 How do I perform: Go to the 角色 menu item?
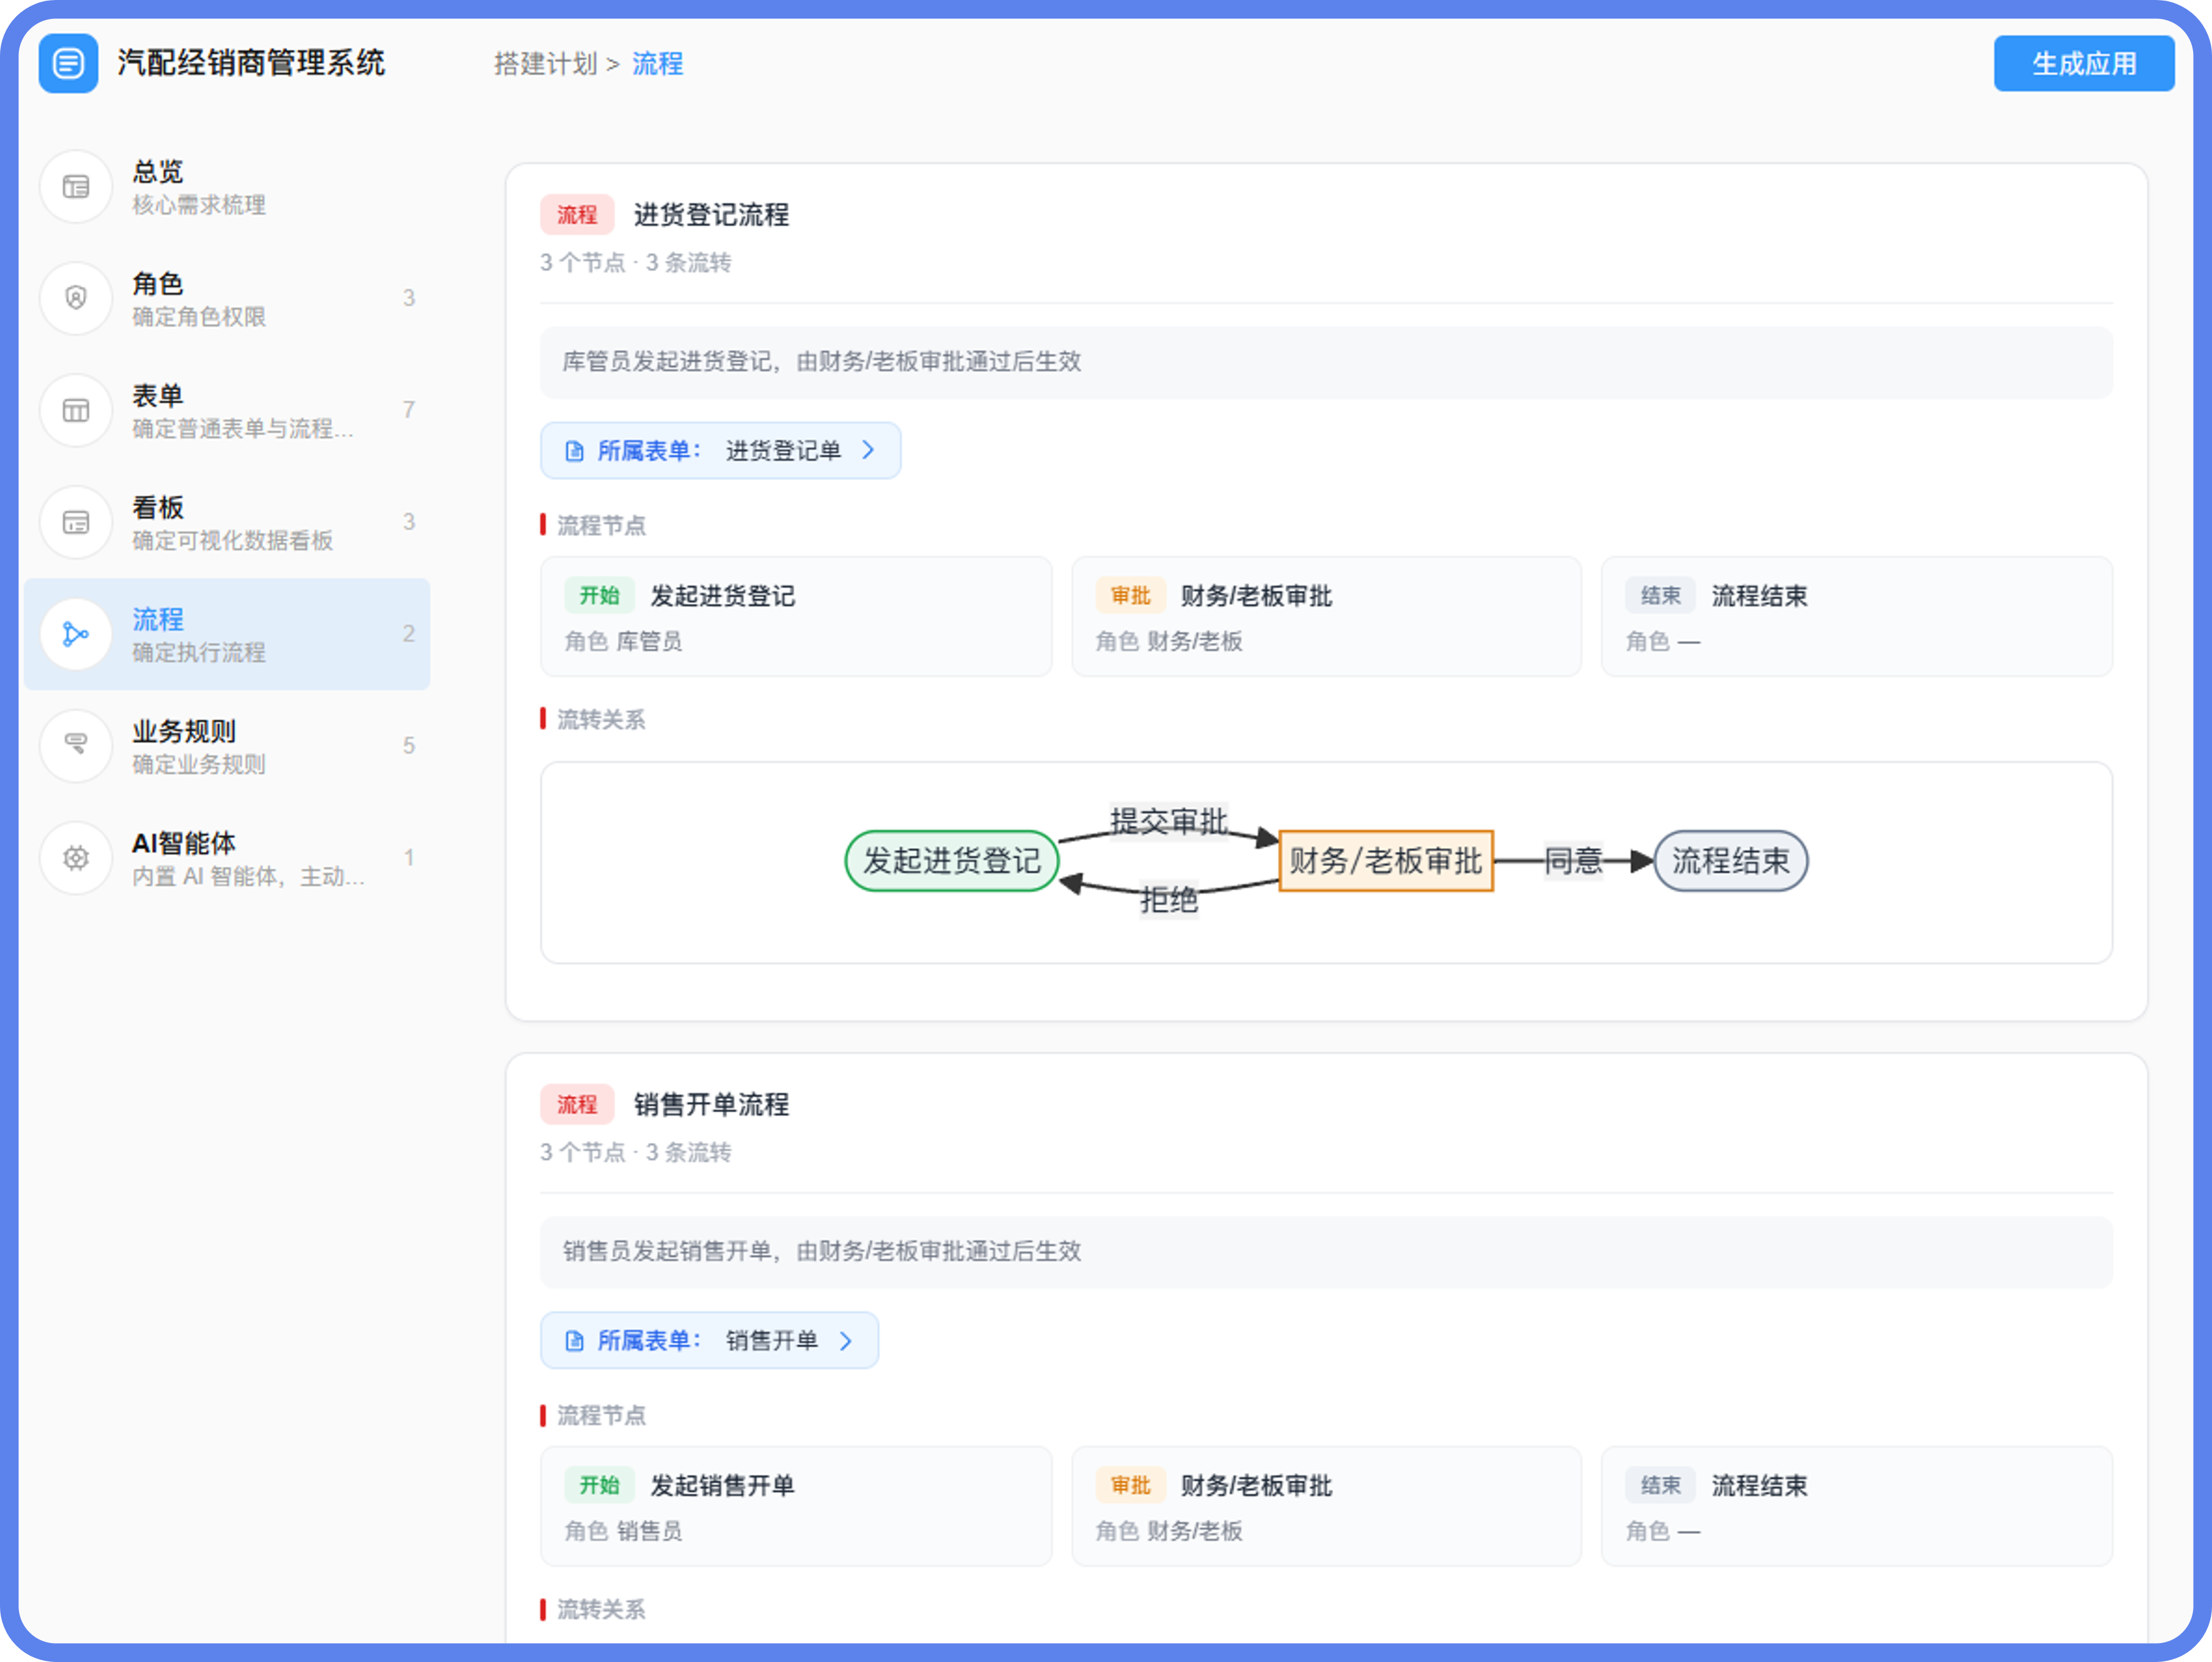coord(227,298)
